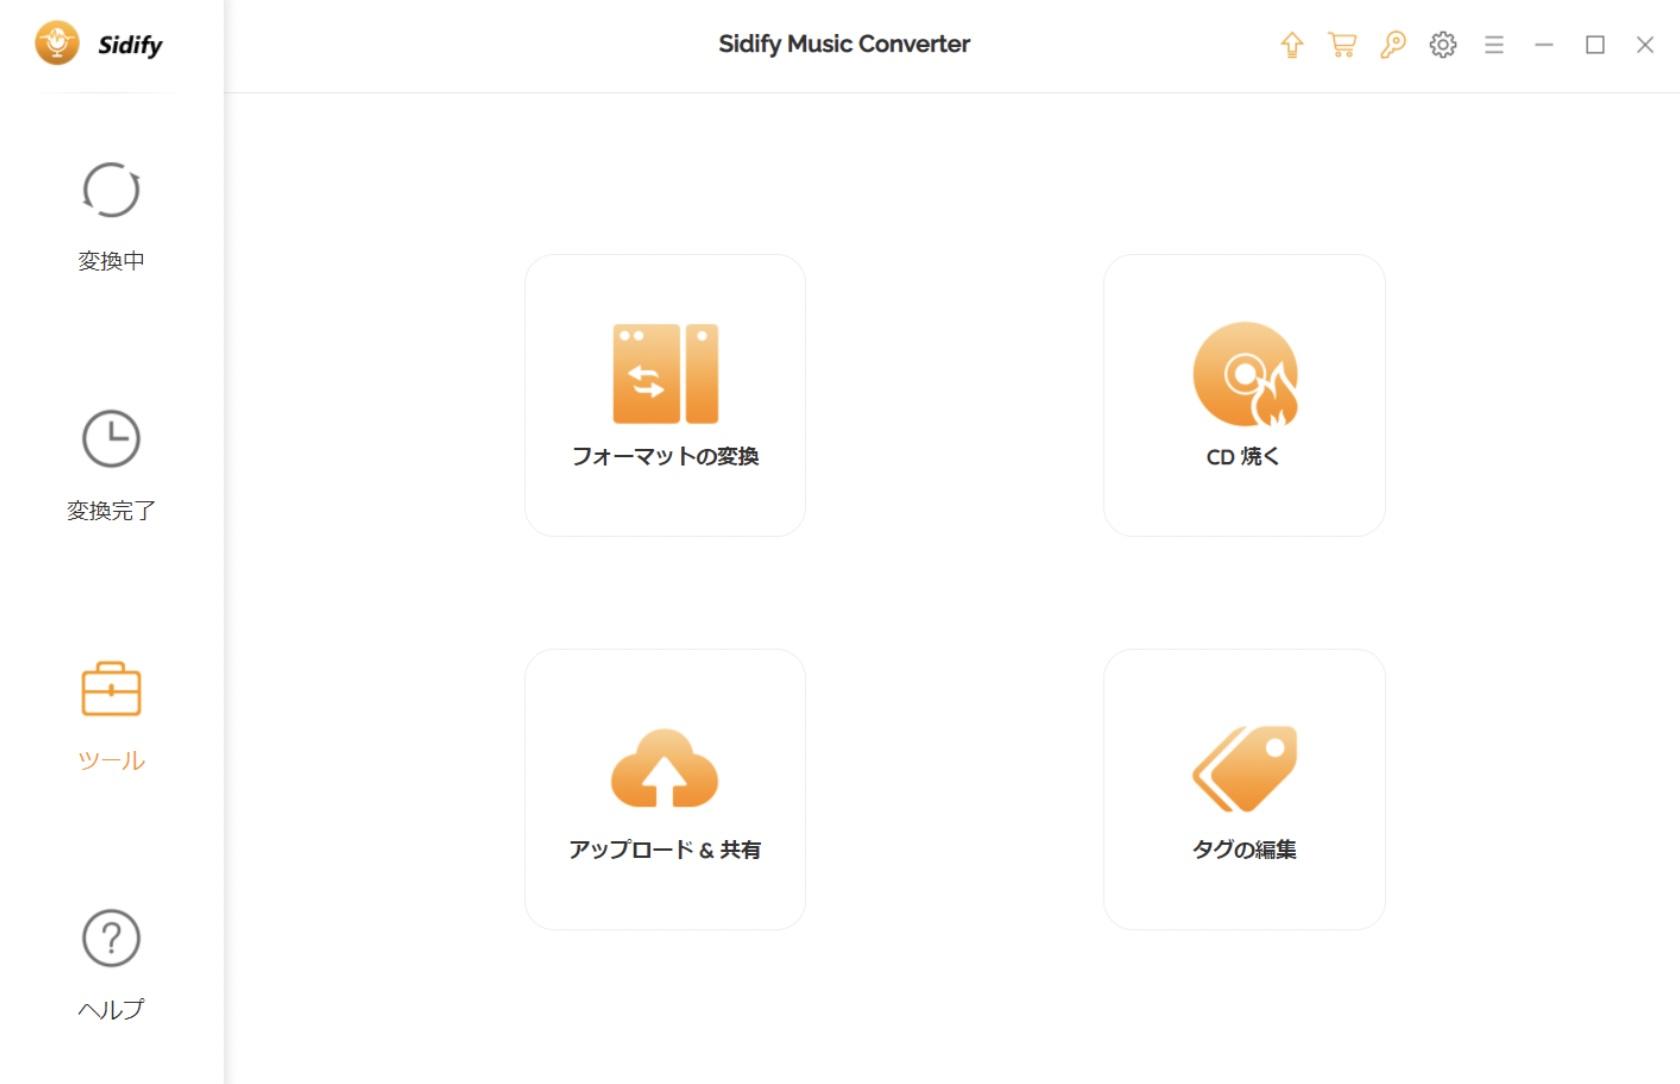Open the タグの編集 tag editor tool

1244,789
